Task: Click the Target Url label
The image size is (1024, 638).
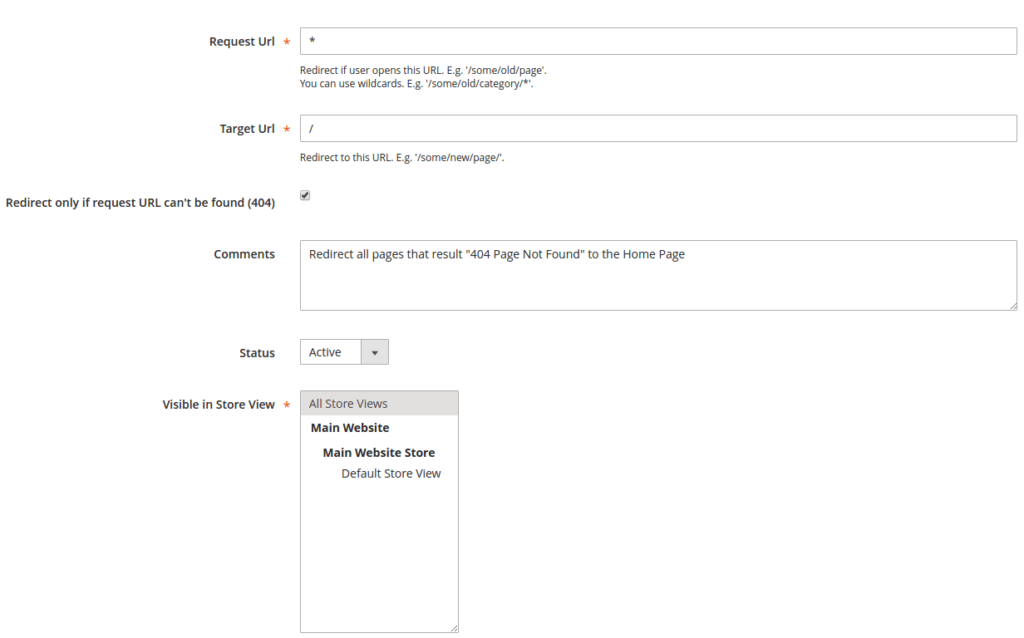Action: (247, 129)
